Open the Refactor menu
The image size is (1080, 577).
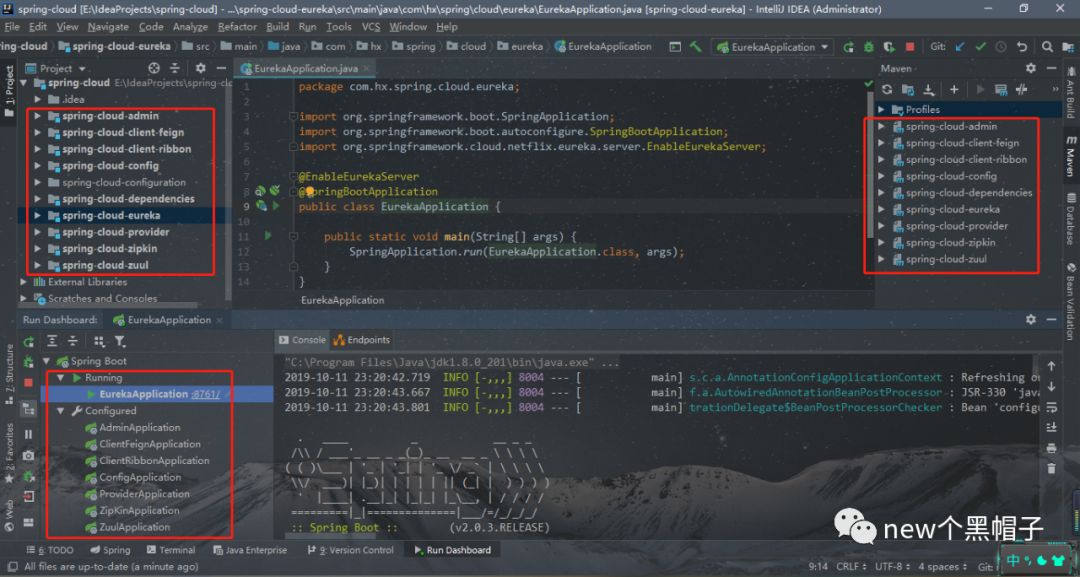[237, 26]
